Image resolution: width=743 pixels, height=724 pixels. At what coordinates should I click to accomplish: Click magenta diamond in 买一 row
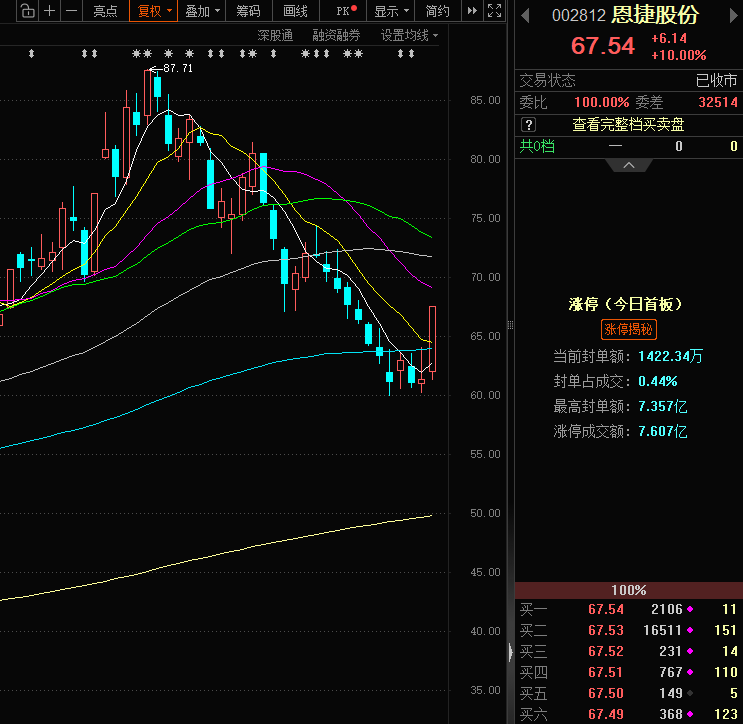tap(690, 609)
